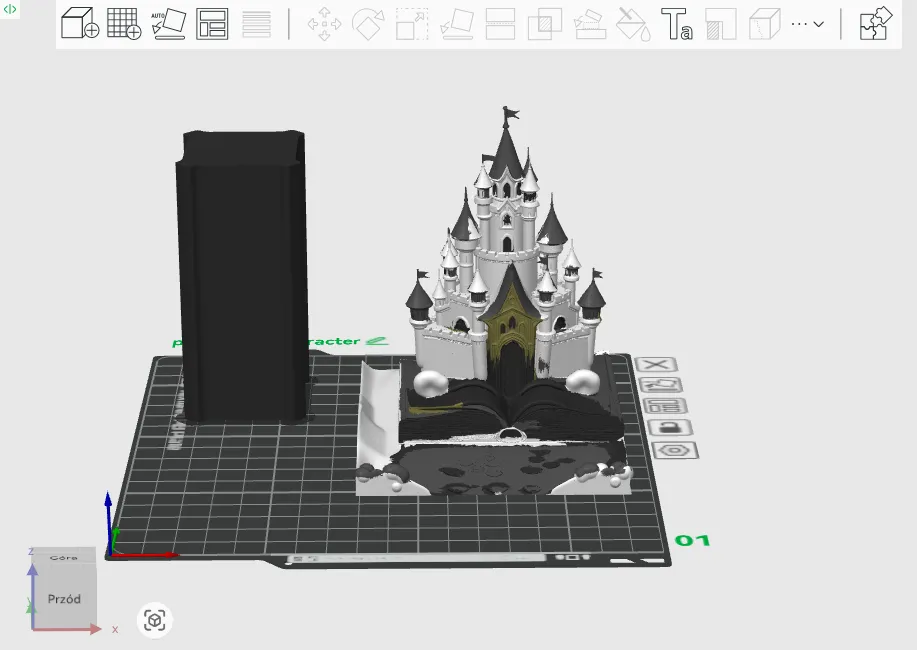
Task: Click the Add model cube icon
Action: pyautogui.click(x=80, y=23)
